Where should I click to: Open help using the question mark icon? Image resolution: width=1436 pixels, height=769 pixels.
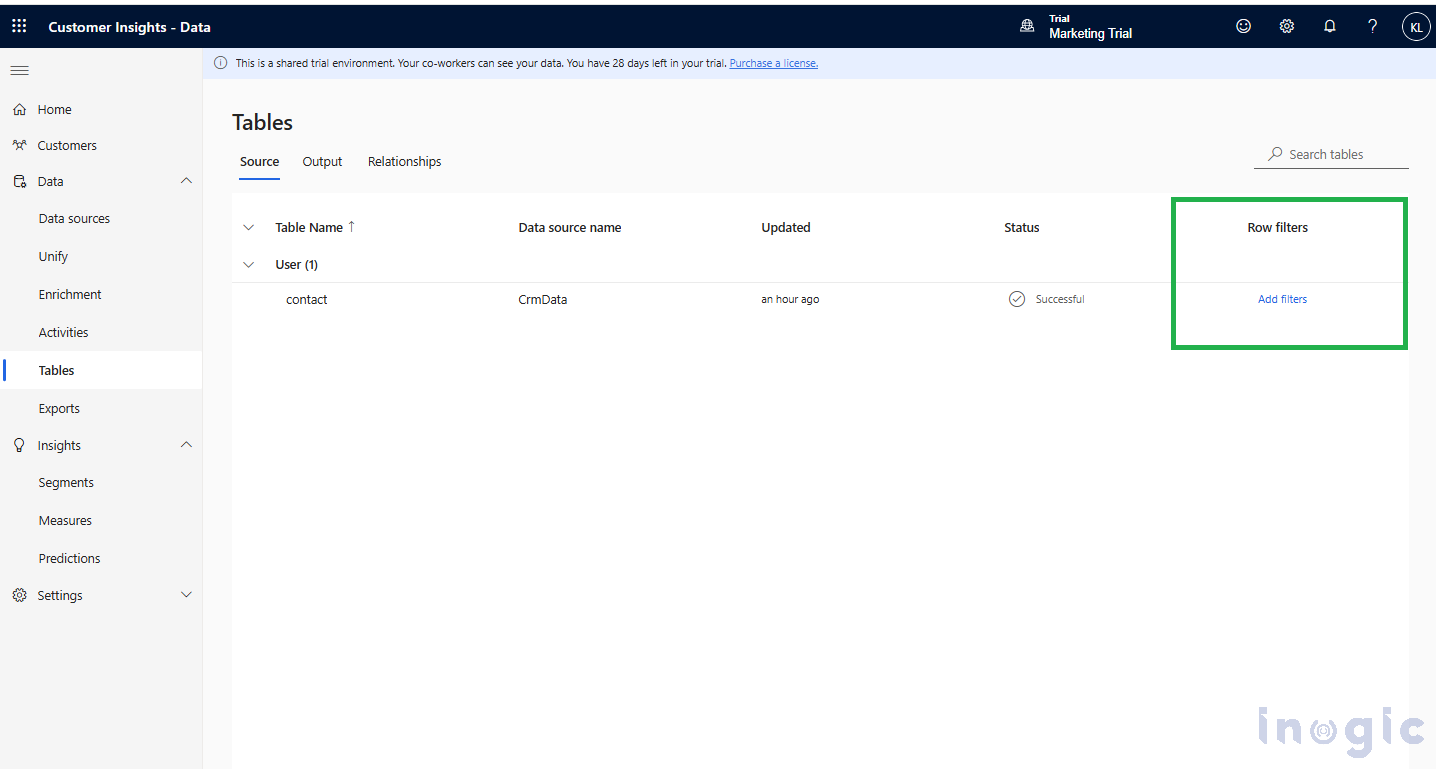1372,26
